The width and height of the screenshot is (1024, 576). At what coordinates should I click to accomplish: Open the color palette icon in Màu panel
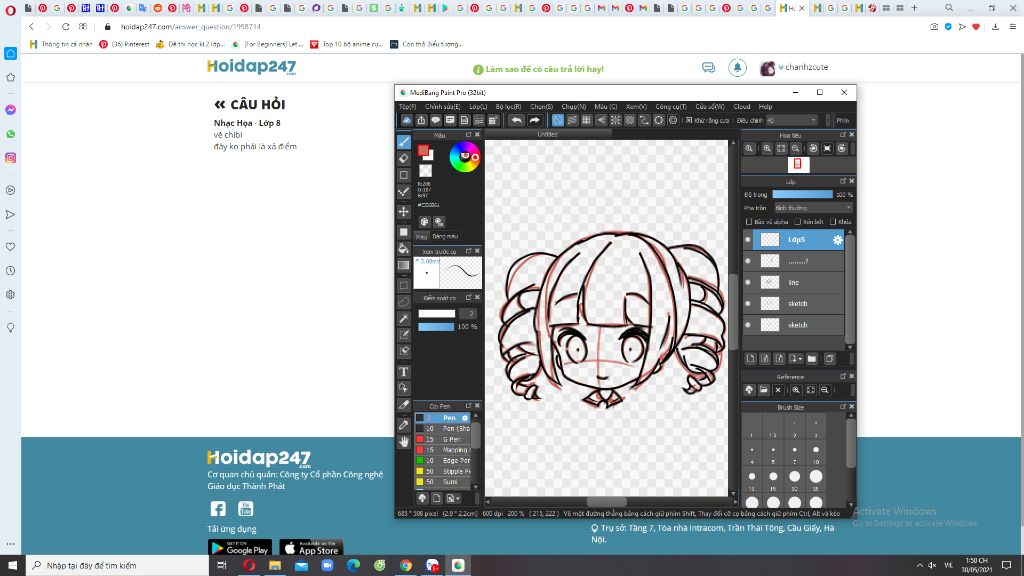pyautogui.click(x=424, y=222)
